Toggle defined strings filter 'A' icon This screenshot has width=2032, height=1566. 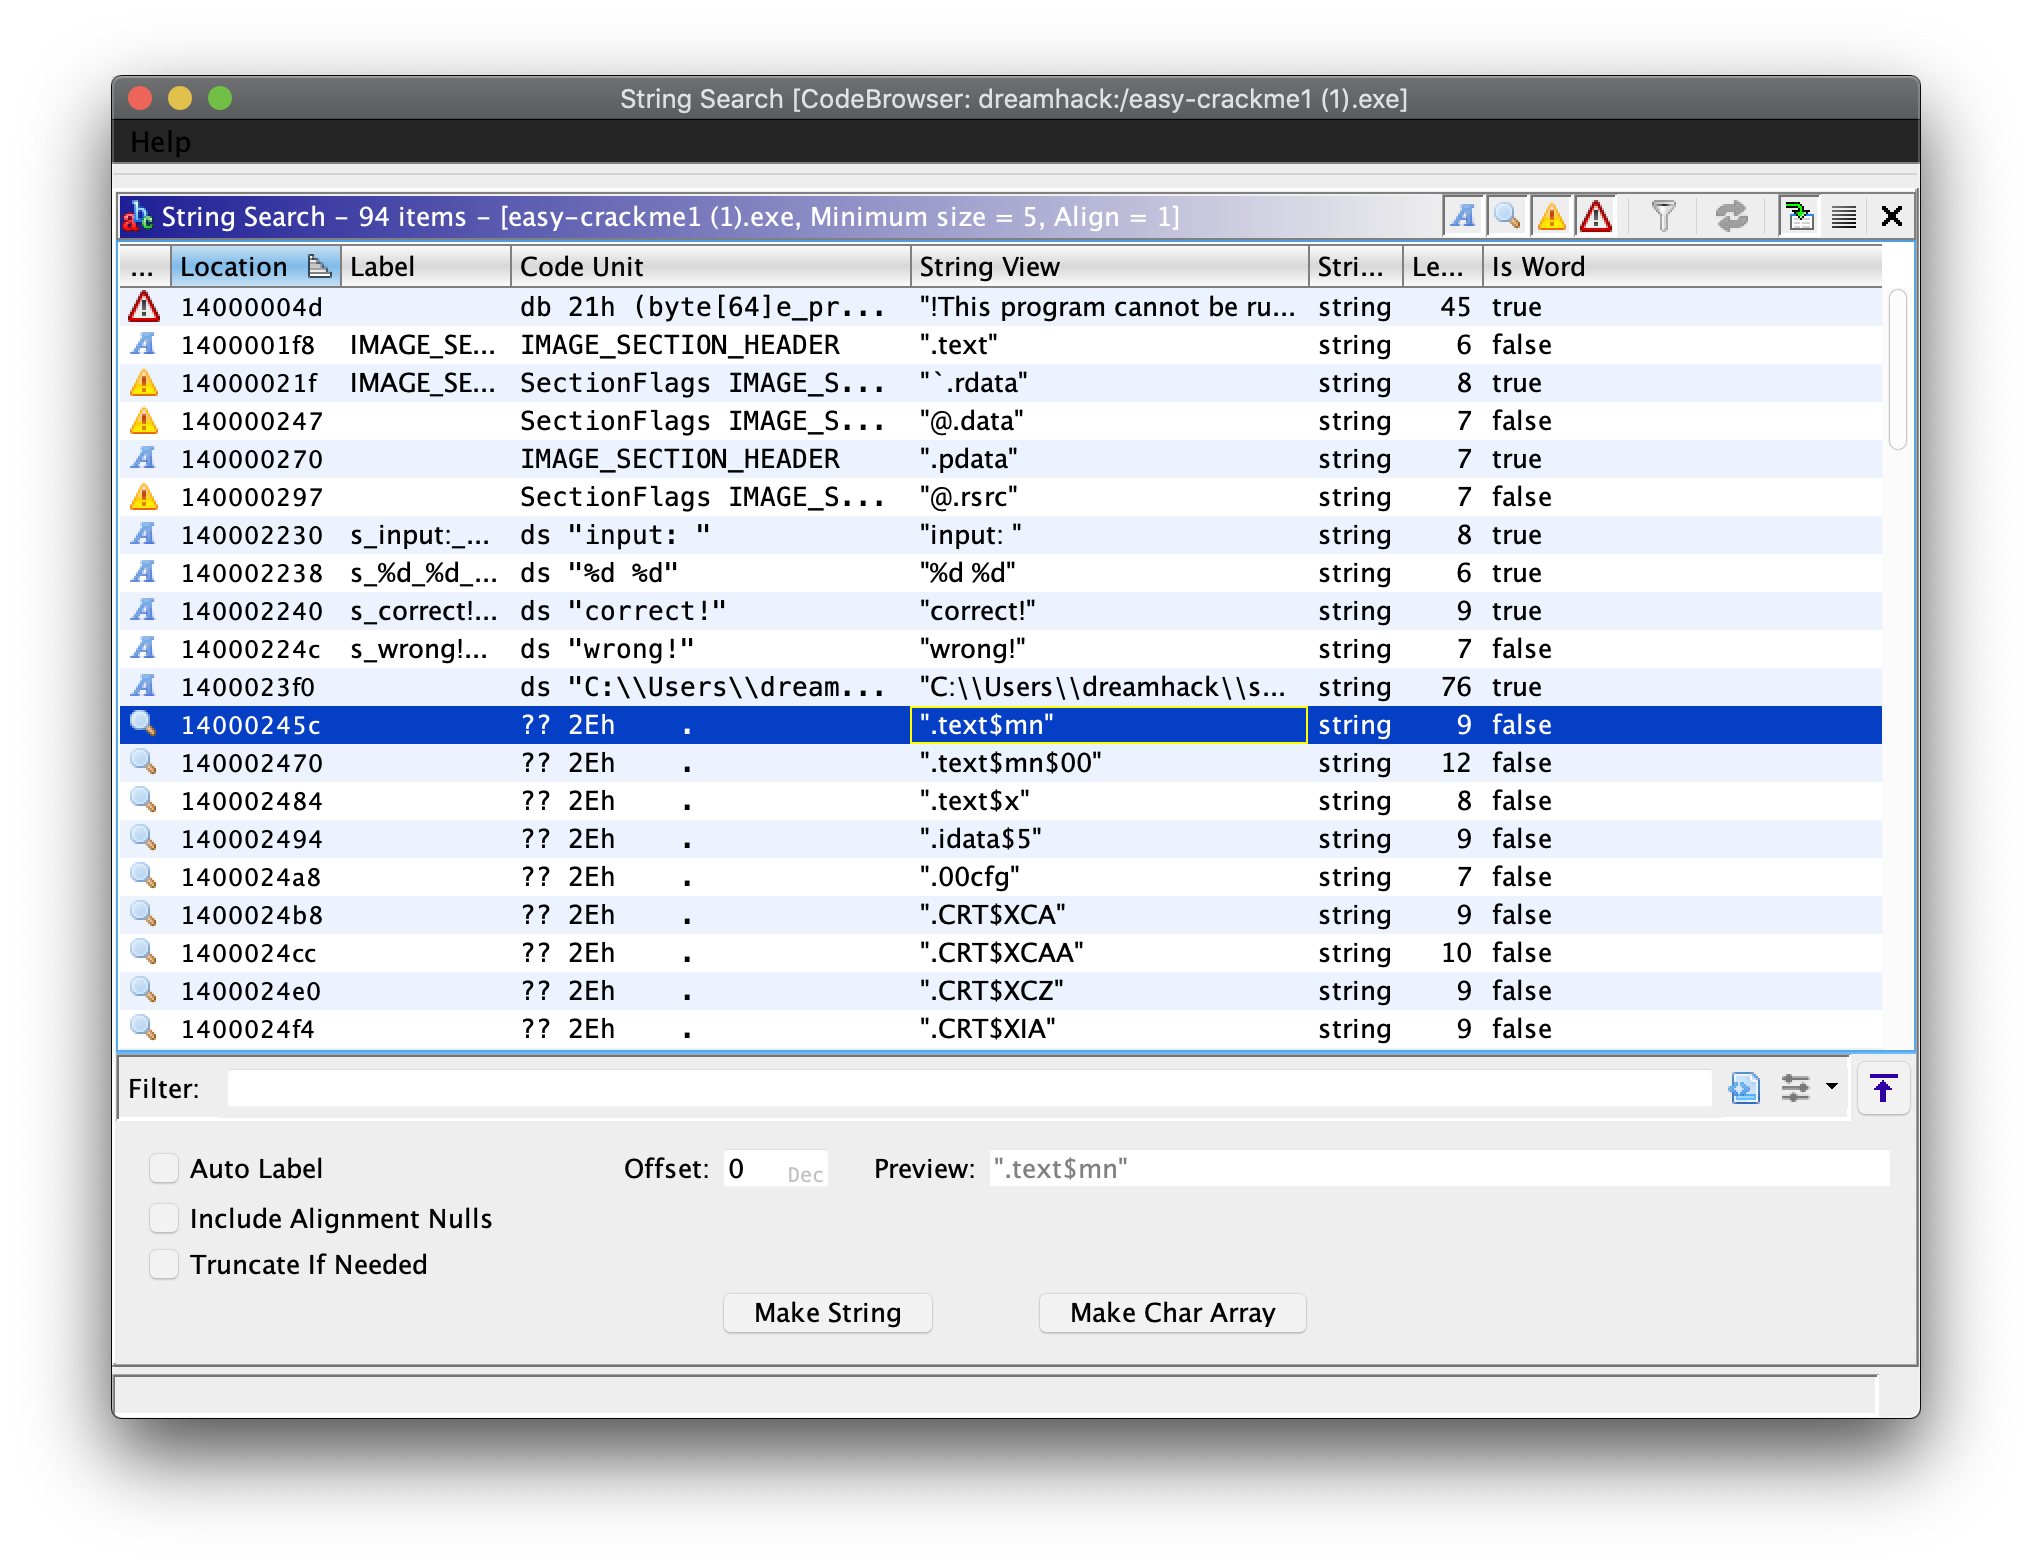(x=1463, y=216)
